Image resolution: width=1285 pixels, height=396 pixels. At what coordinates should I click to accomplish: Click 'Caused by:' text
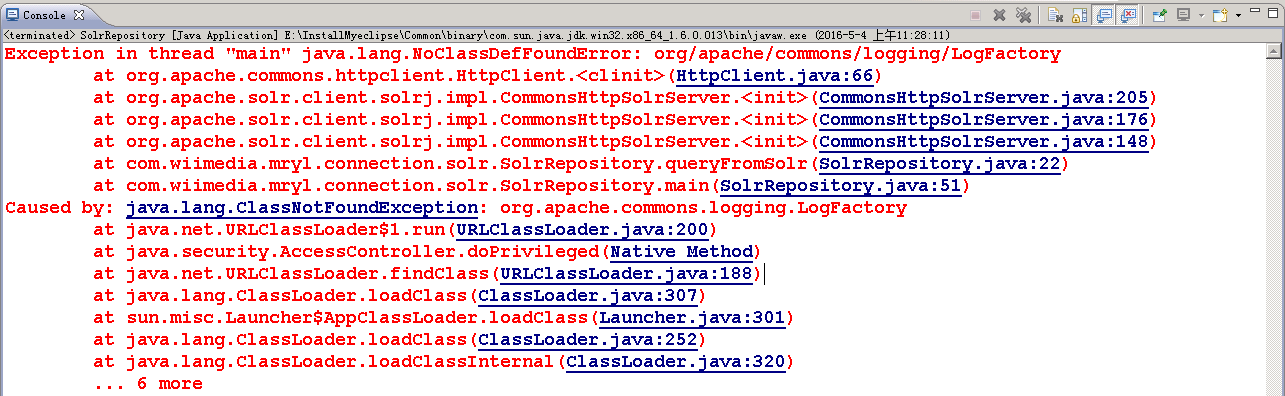(x=60, y=208)
